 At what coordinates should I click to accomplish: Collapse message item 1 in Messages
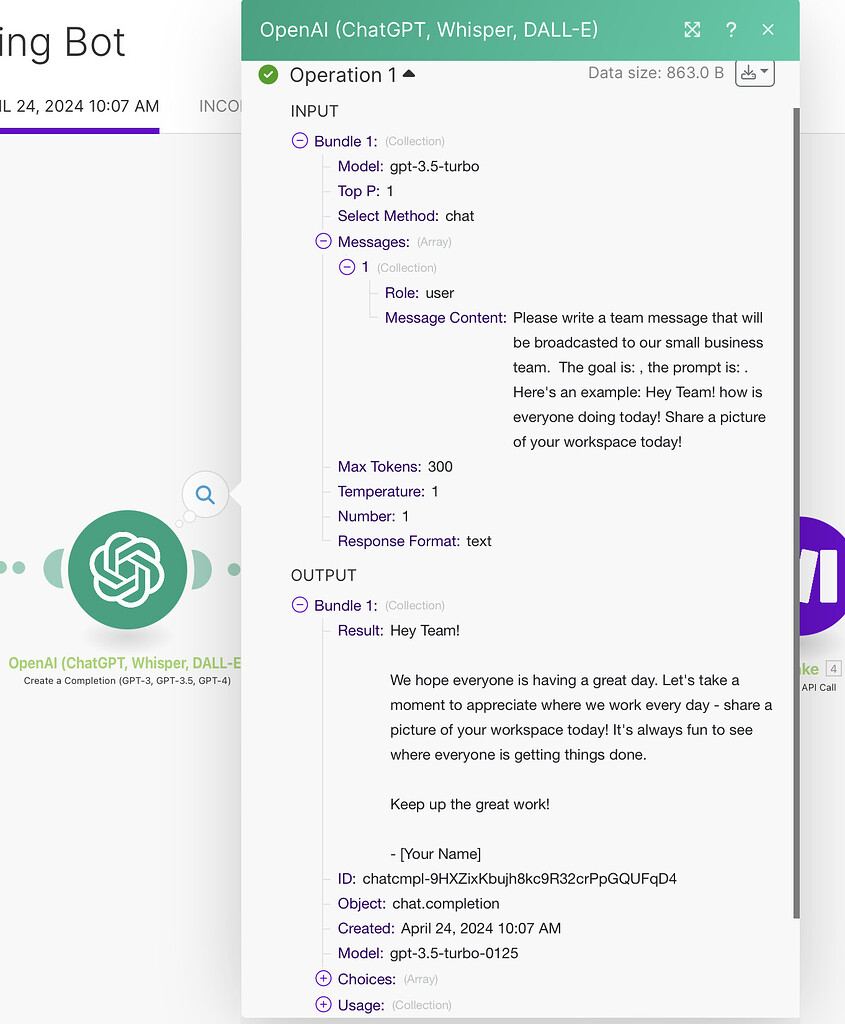click(x=347, y=267)
